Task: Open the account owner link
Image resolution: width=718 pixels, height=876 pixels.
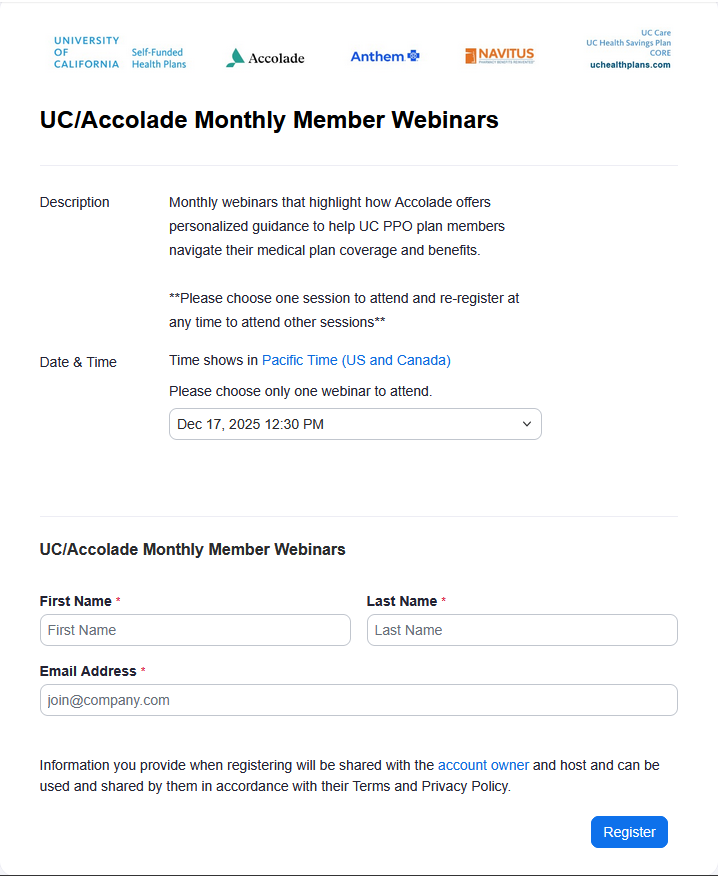Action: [483, 765]
